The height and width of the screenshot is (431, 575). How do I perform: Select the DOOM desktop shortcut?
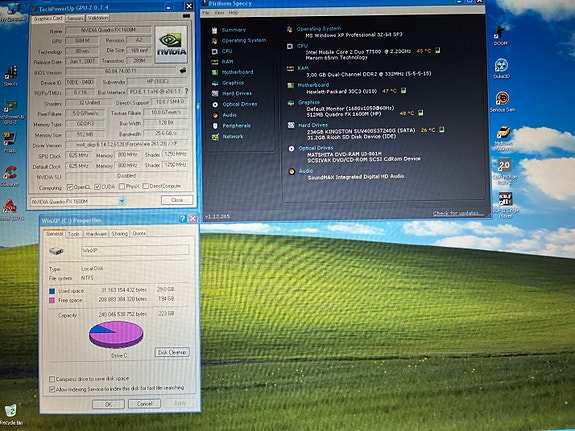500,36
